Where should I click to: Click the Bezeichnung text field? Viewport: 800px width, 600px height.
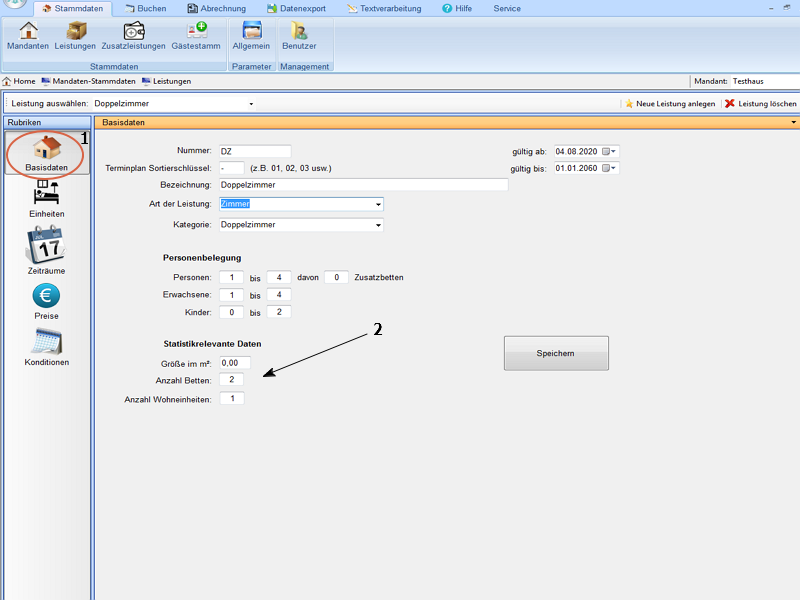coord(362,185)
